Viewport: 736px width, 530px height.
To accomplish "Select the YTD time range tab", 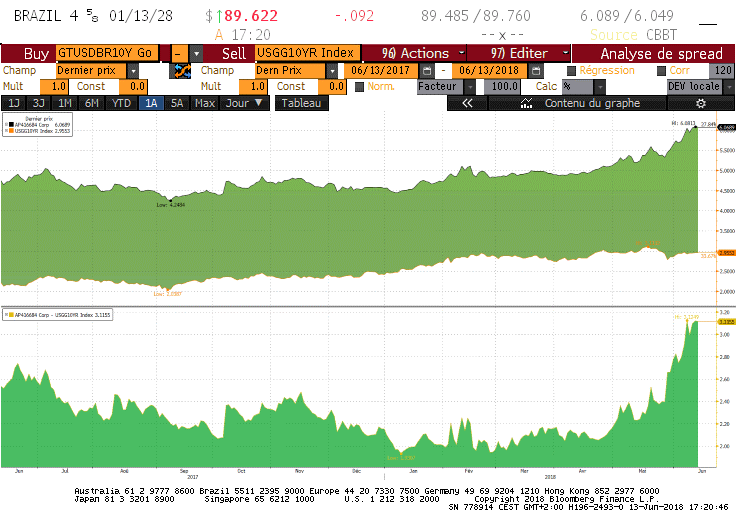I will click(x=122, y=103).
